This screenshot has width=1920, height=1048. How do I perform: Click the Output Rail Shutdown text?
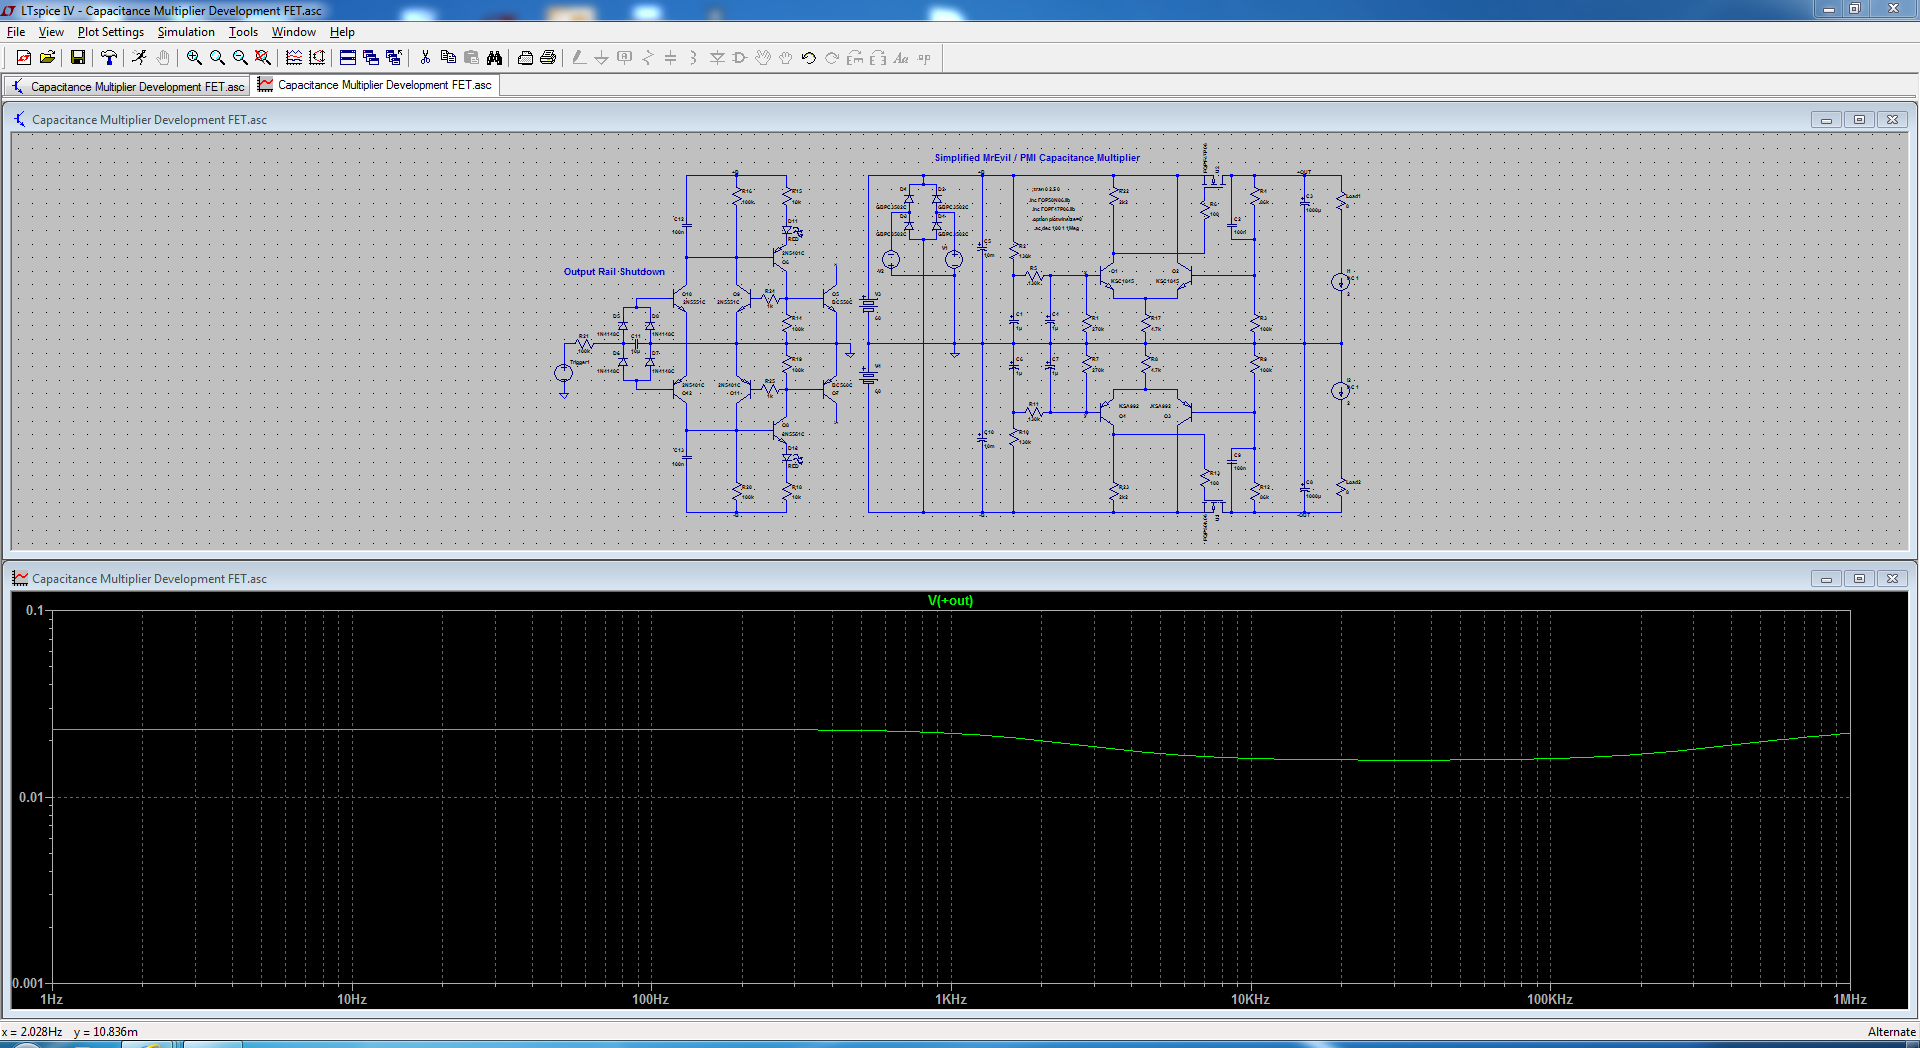pyautogui.click(x=614, y=272)
